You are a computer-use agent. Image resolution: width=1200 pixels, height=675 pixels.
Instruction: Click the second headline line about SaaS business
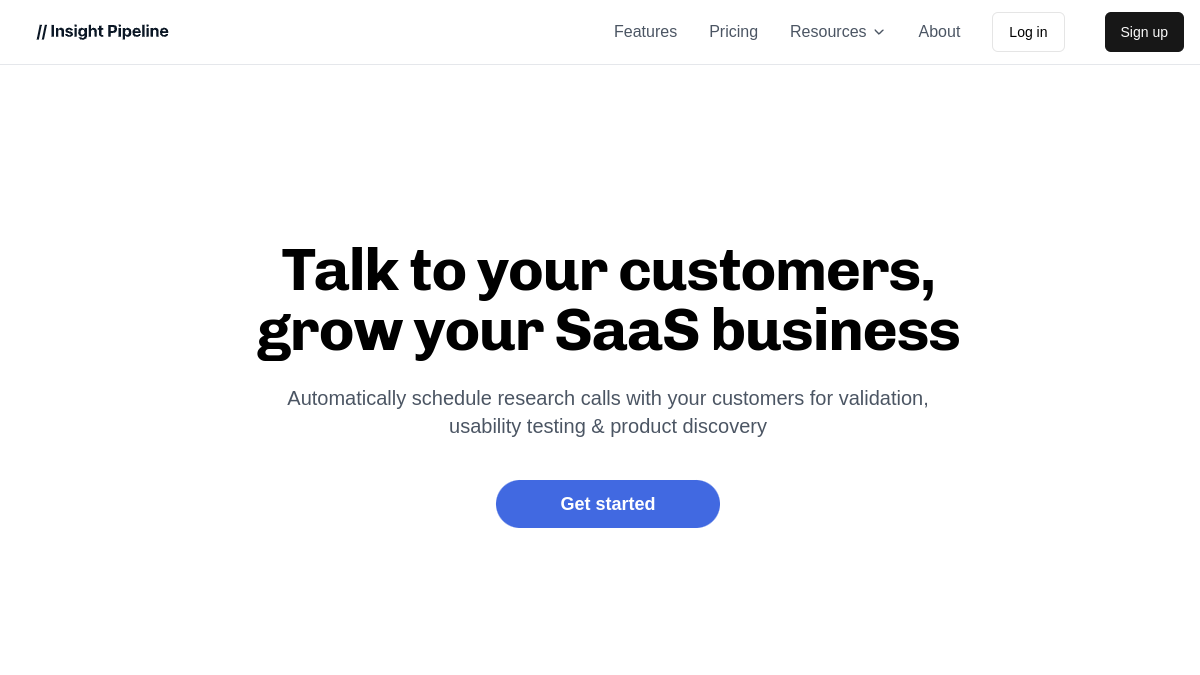pyautogui.click(x=608, y=331)
